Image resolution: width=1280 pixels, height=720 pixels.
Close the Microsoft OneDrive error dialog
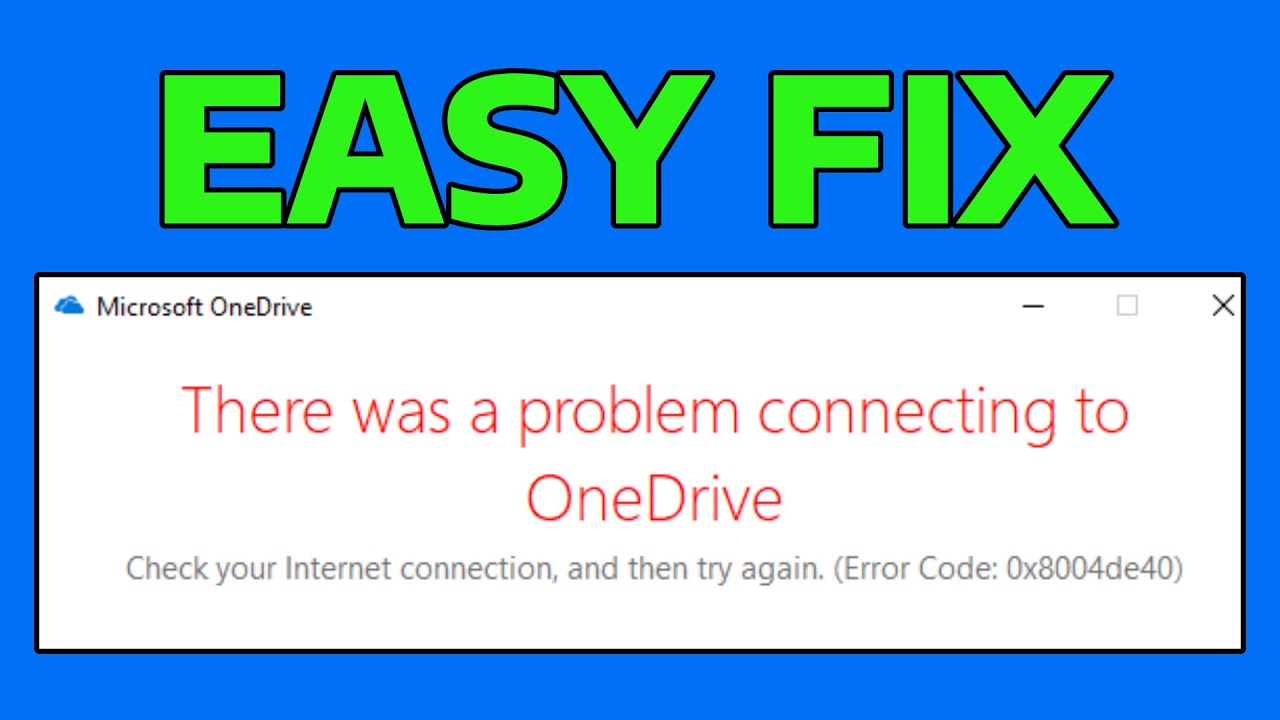[1223, 306]
